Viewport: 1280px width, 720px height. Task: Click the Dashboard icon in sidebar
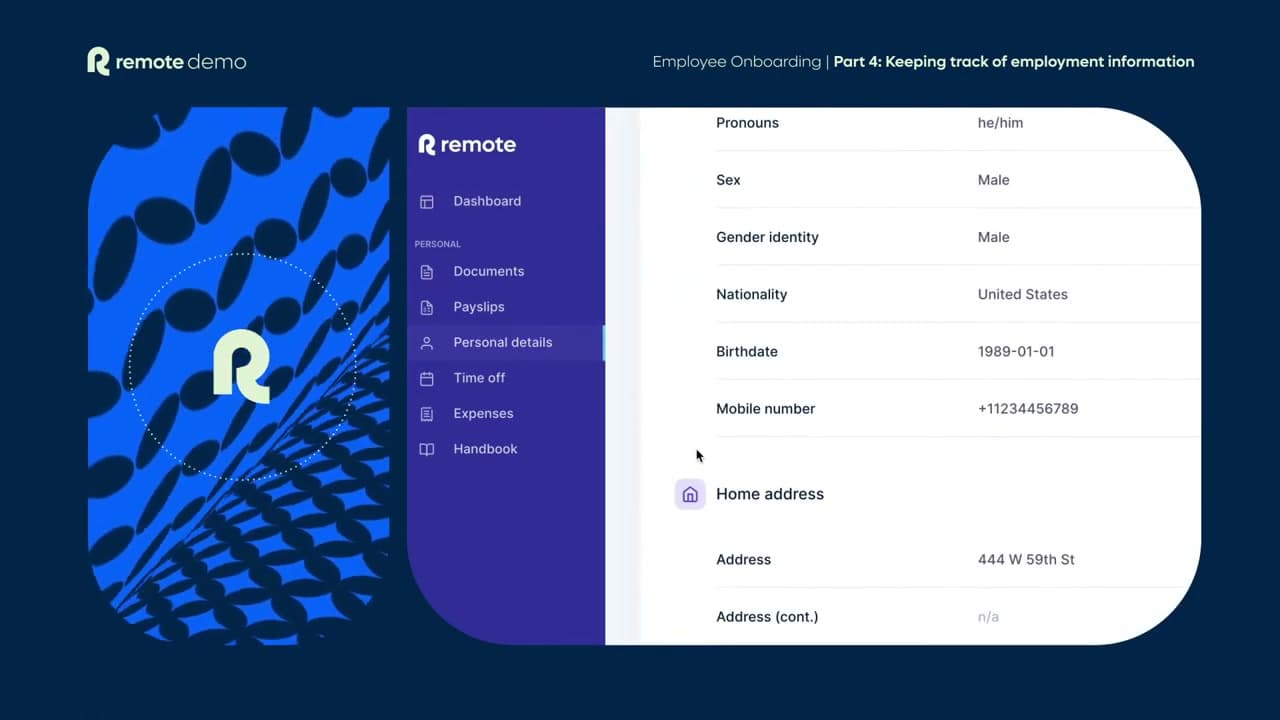pos(427,202)
